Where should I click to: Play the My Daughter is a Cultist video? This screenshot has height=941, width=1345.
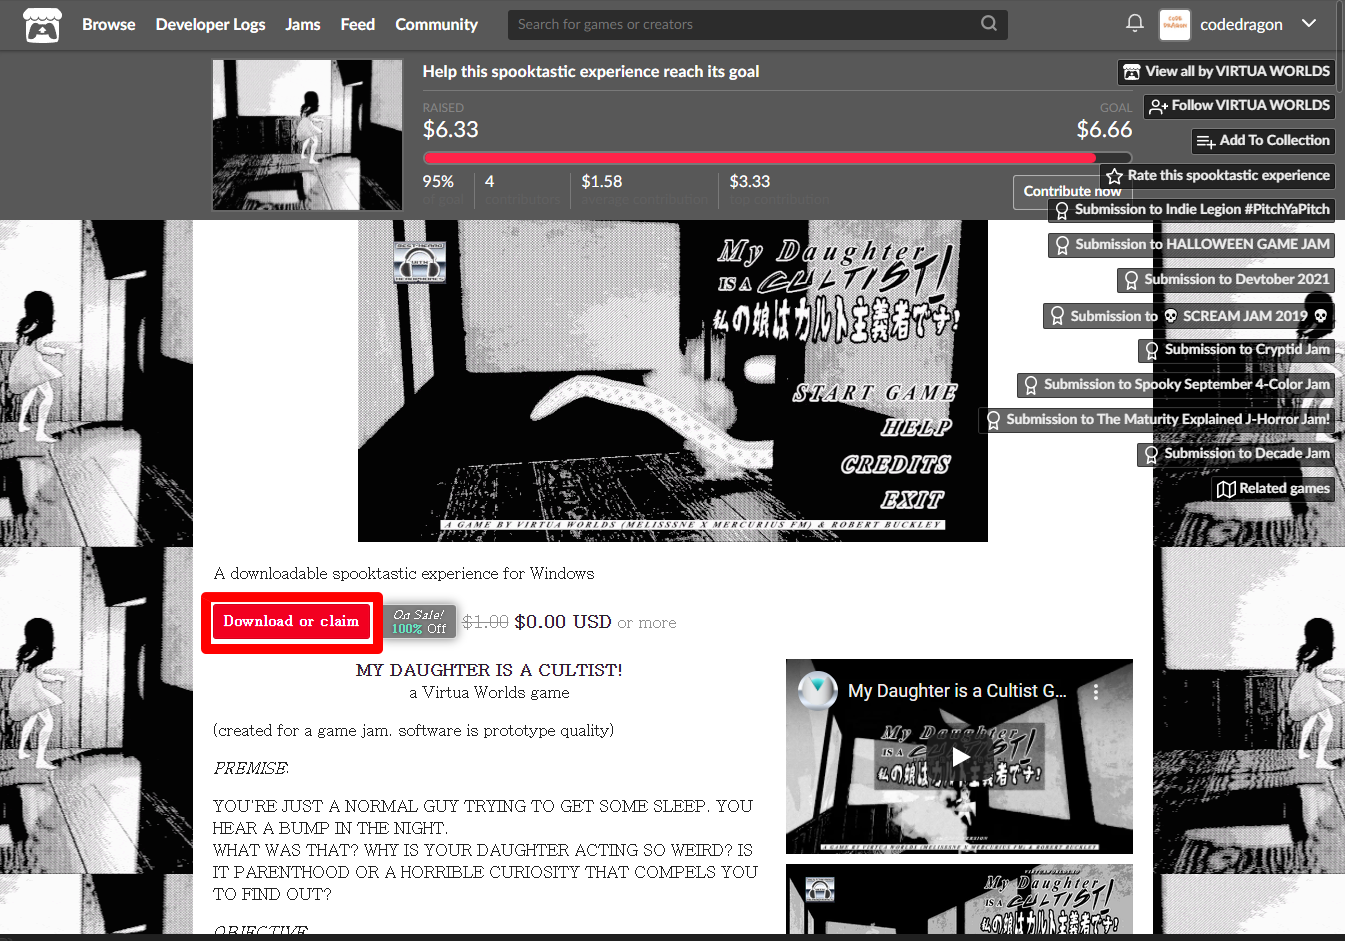pos(959,756)
